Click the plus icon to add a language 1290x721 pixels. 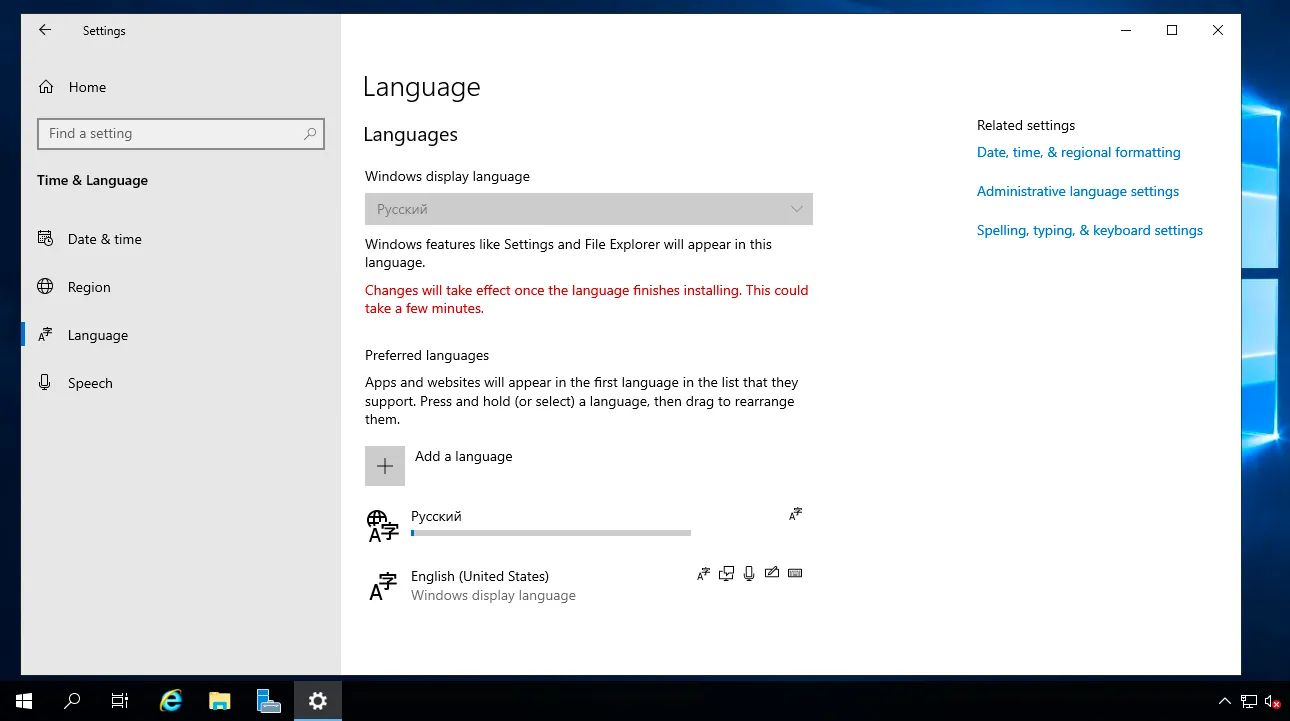coord(385,466)
